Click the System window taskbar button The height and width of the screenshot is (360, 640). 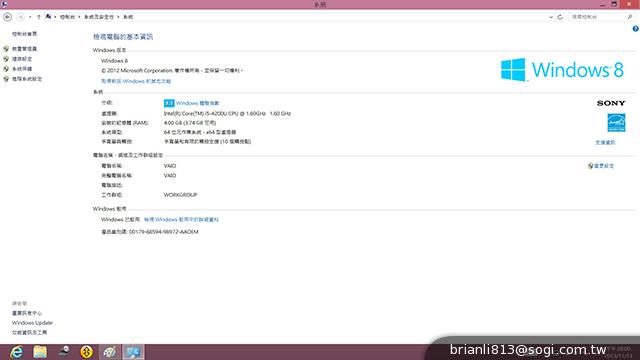point(133,352)
